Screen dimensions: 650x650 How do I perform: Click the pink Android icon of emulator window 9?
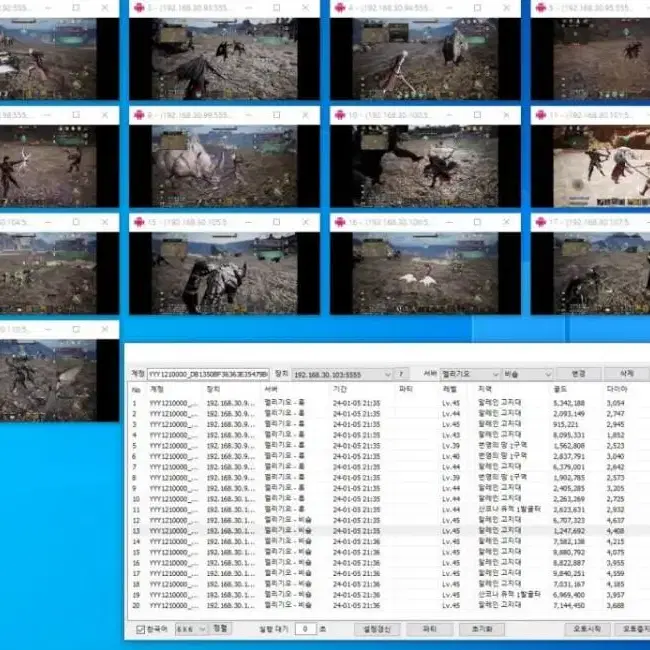(139, 115)
